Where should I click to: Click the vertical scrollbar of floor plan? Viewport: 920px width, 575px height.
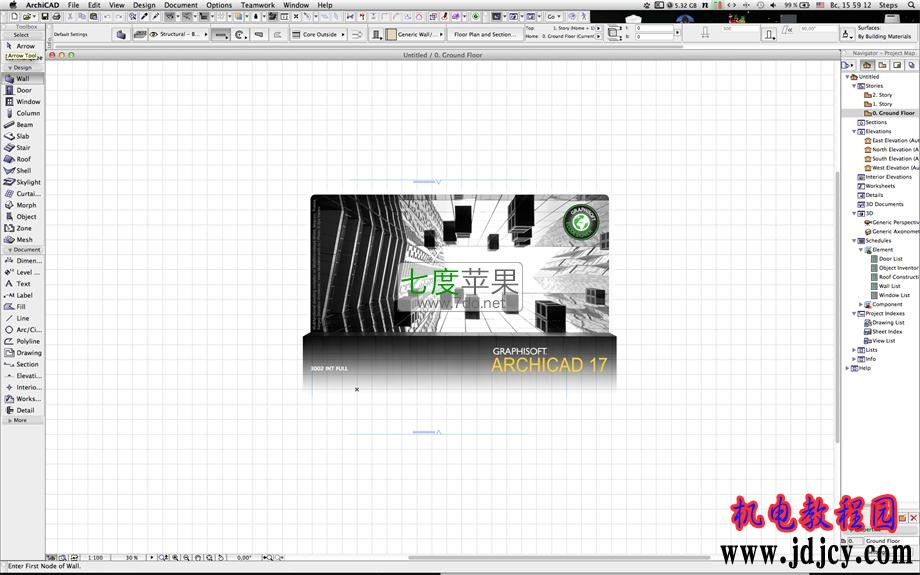pyautogui.click(x=837, y=307)
